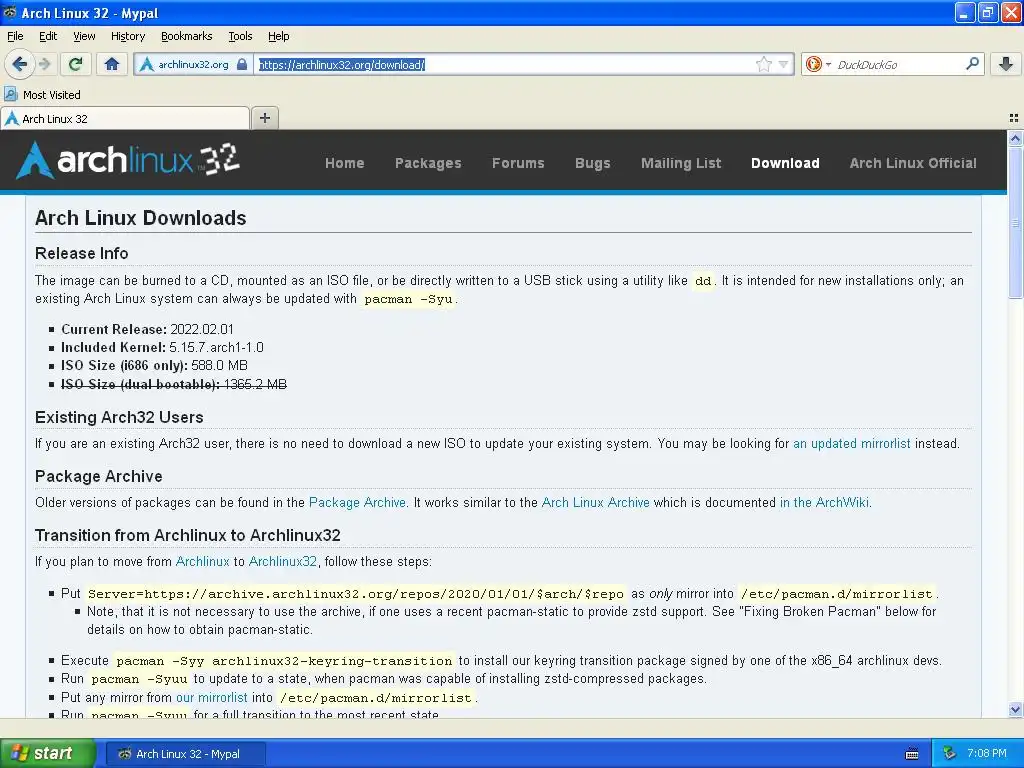Follow the 'in the ArchWiki' link
The image size is (1024, 768).
pyautogui.click(x=824, y=502)
